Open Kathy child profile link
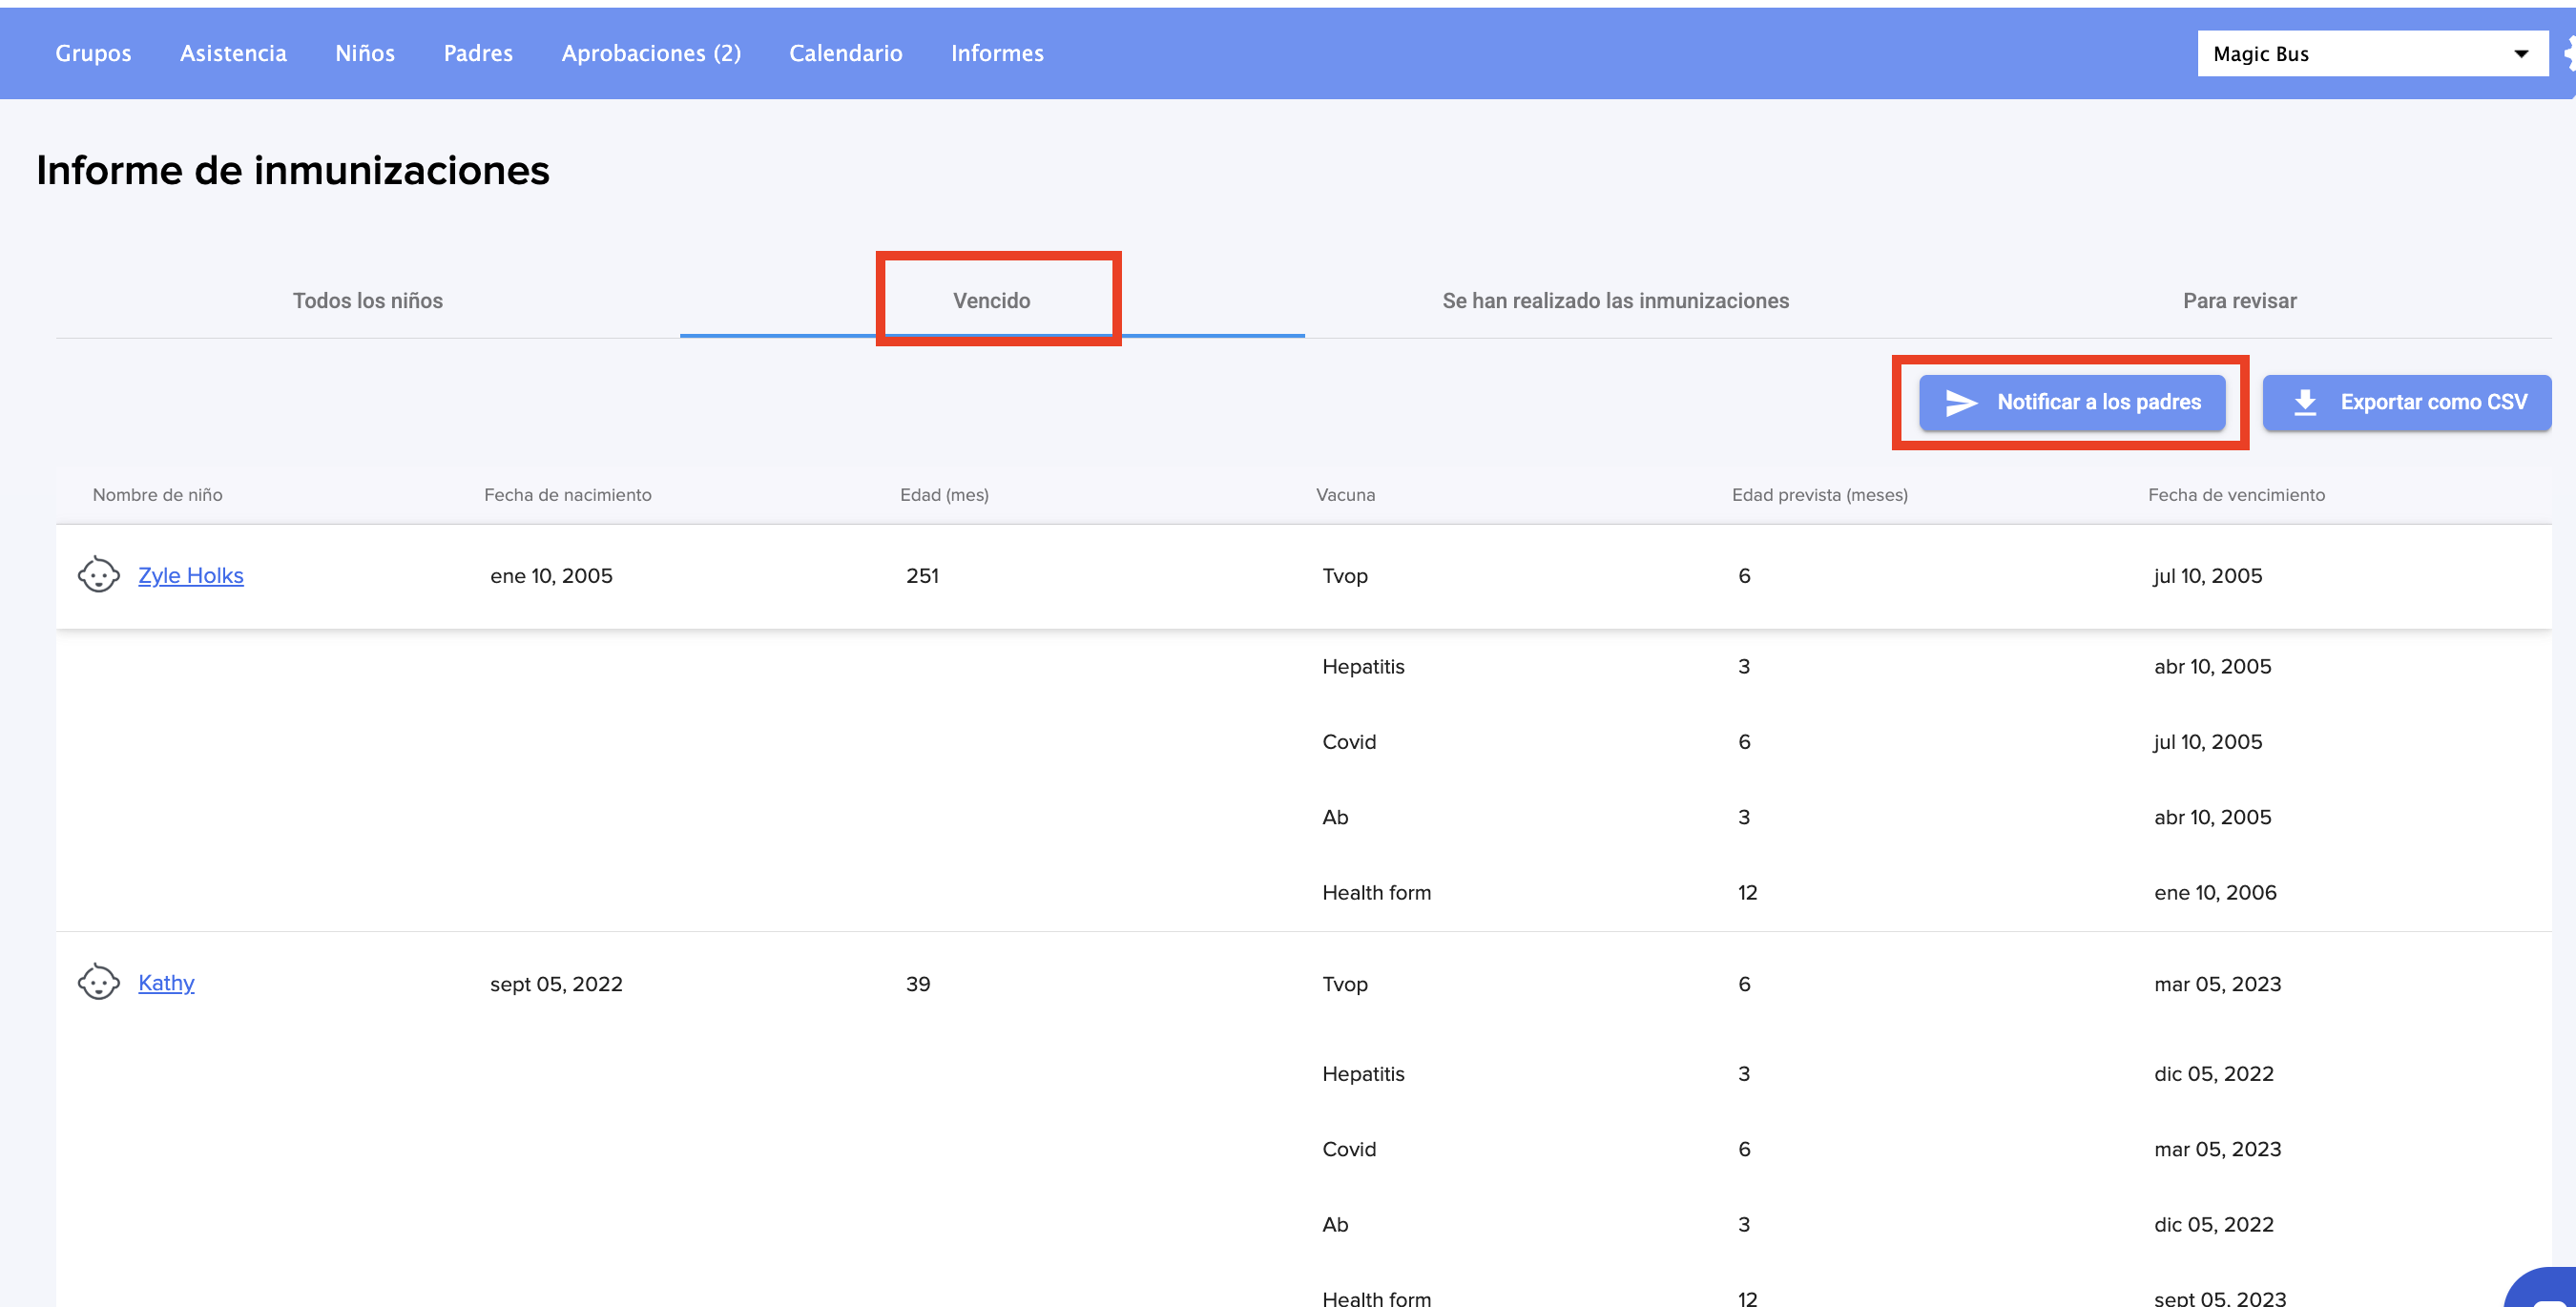The height and width of the screenshot is (1307, 2576). point(166,982)
